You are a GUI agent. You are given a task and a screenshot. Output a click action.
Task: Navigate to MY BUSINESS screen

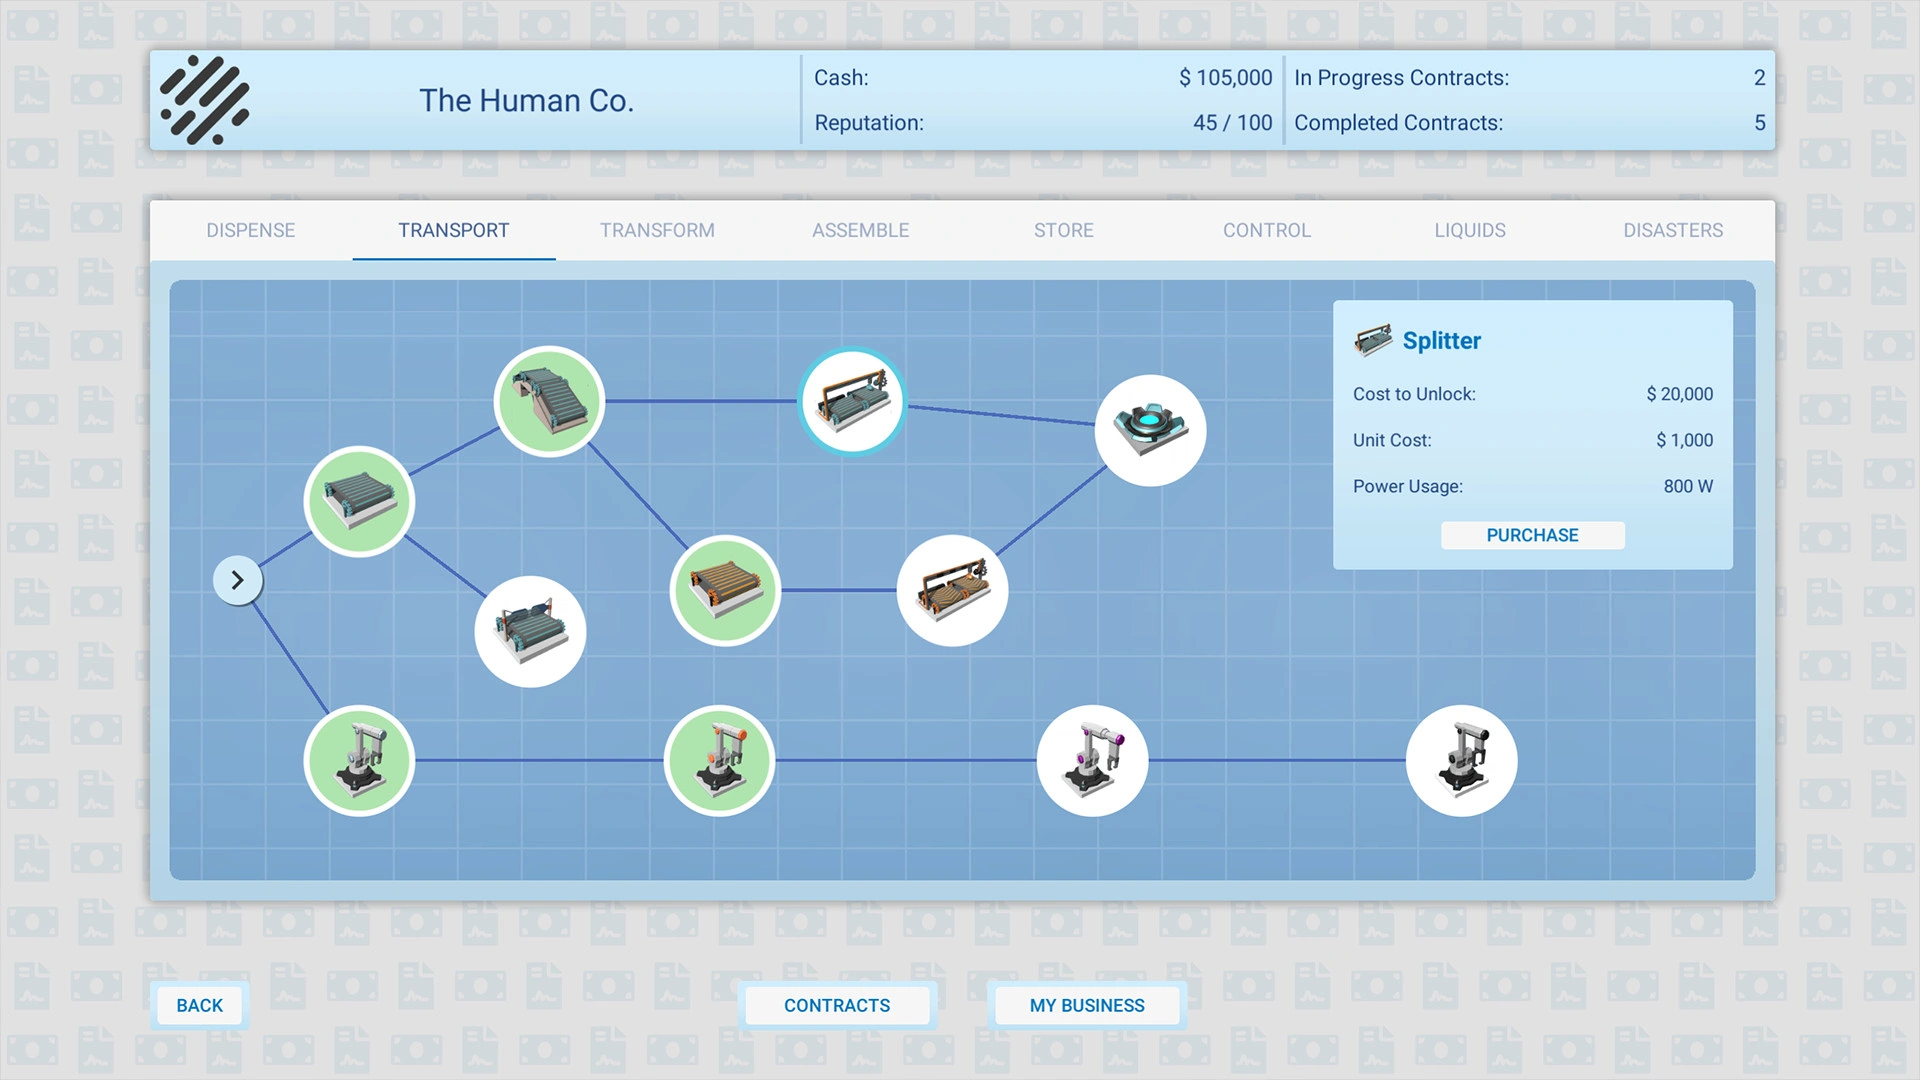pos(1087,1005)
